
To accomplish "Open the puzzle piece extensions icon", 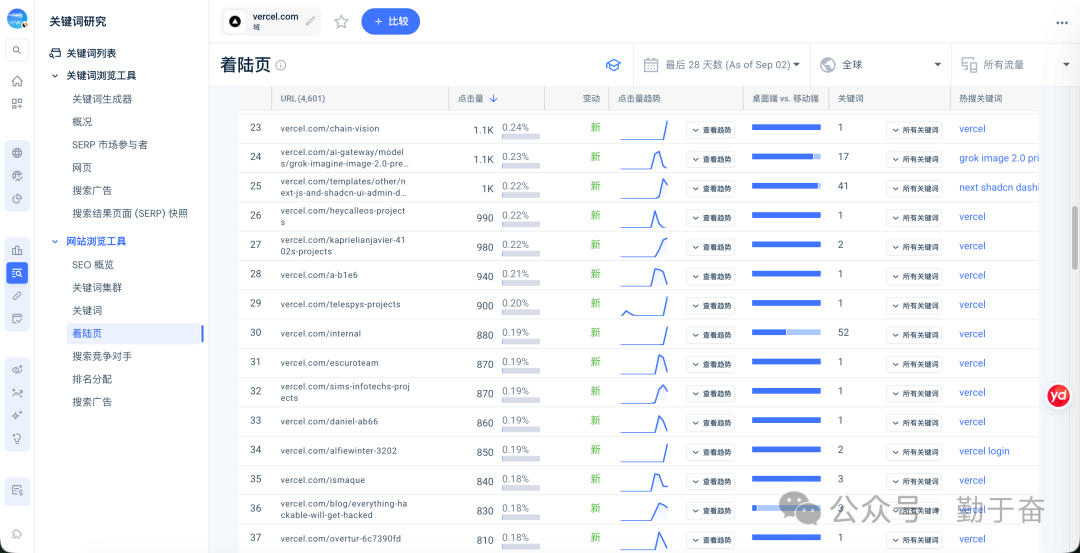I will (17, 534).
